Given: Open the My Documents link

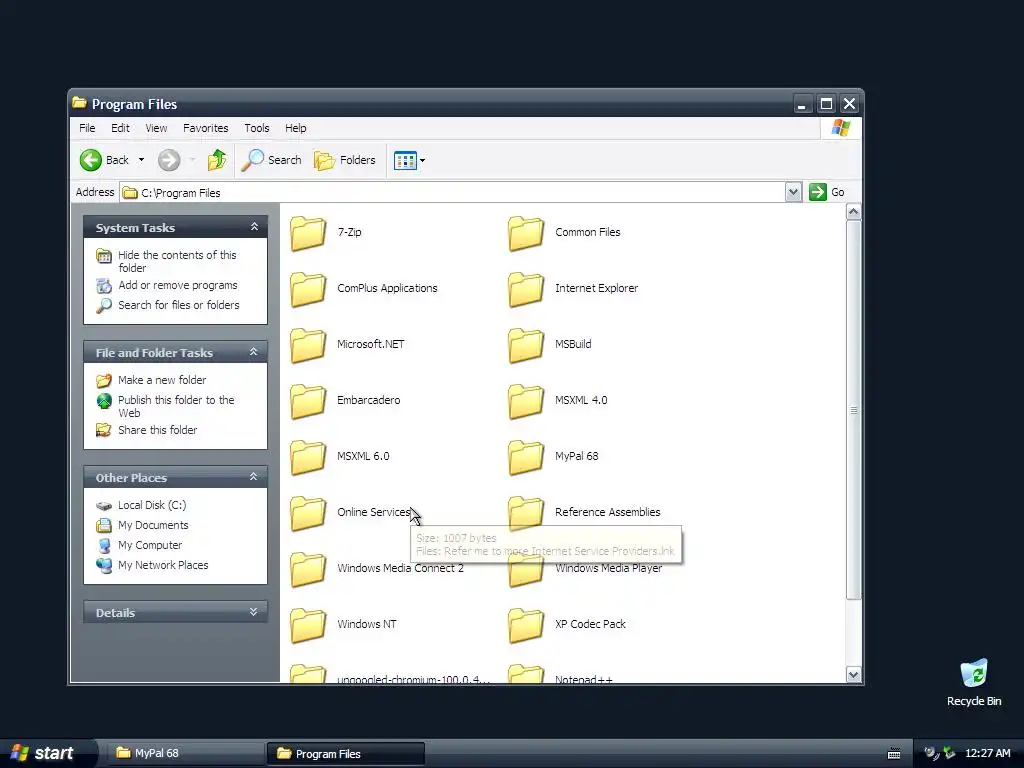Looking at the screenshot, I should click(153, 525).
